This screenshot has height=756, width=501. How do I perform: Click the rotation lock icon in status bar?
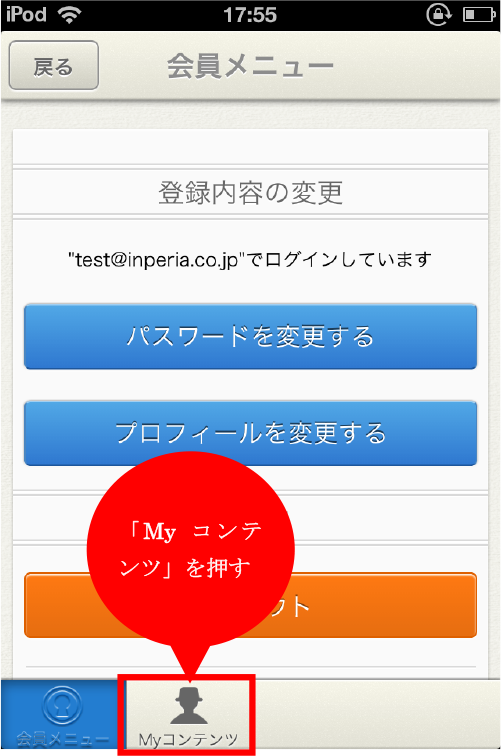click(439, 14)
